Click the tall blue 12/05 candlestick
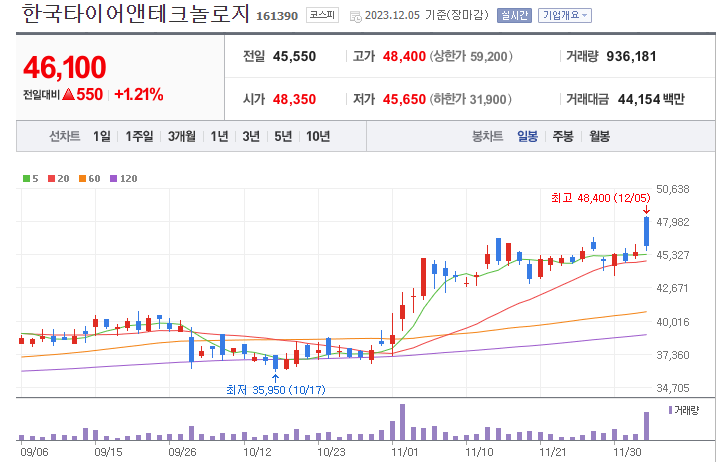 click(647, 232)
